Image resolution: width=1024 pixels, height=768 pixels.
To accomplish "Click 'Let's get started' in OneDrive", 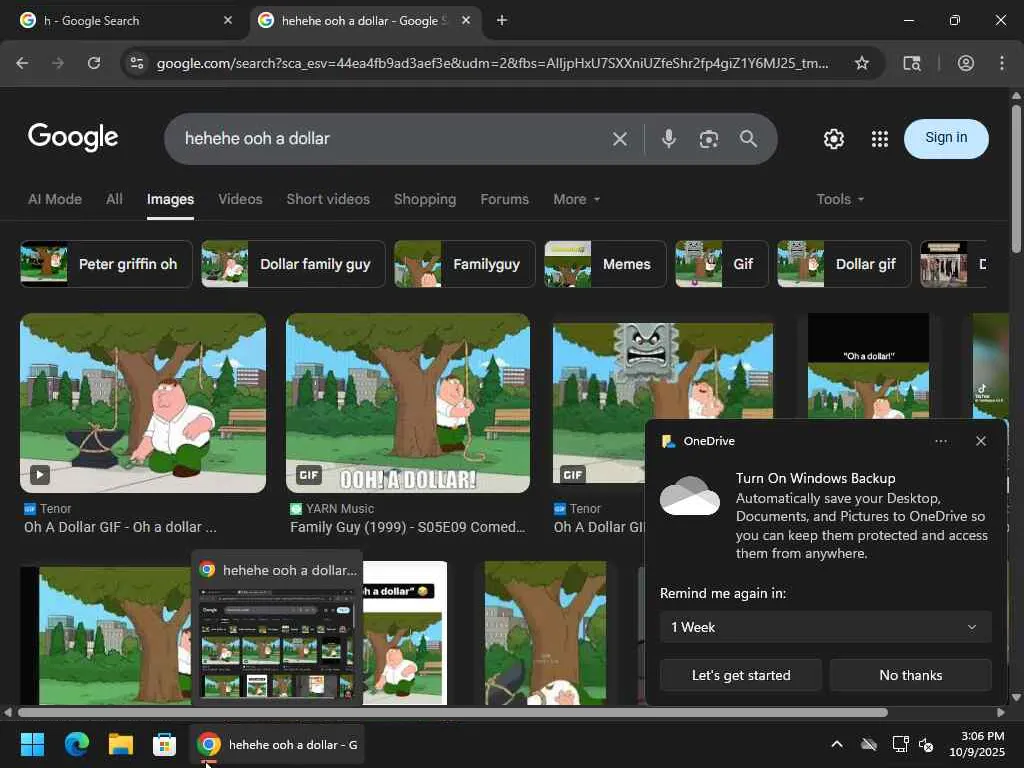I will click(741, 675).
